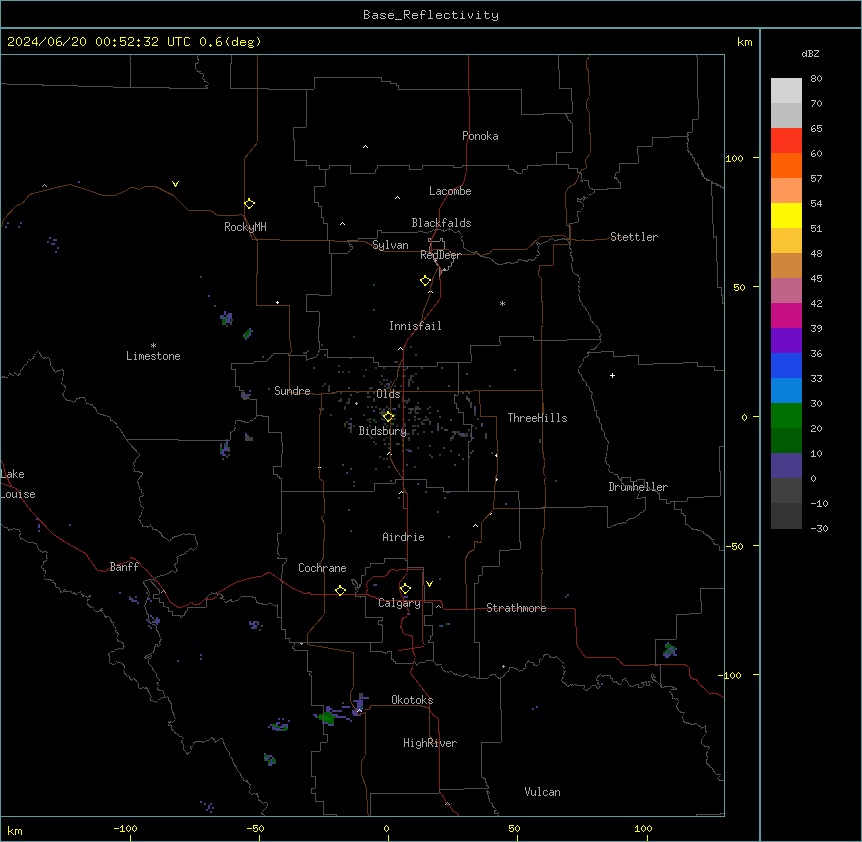862x842 pixels.
Task: Select the yellow diamond marker below Cochrane
Action: pyautogui.click(x=340, y=590)
